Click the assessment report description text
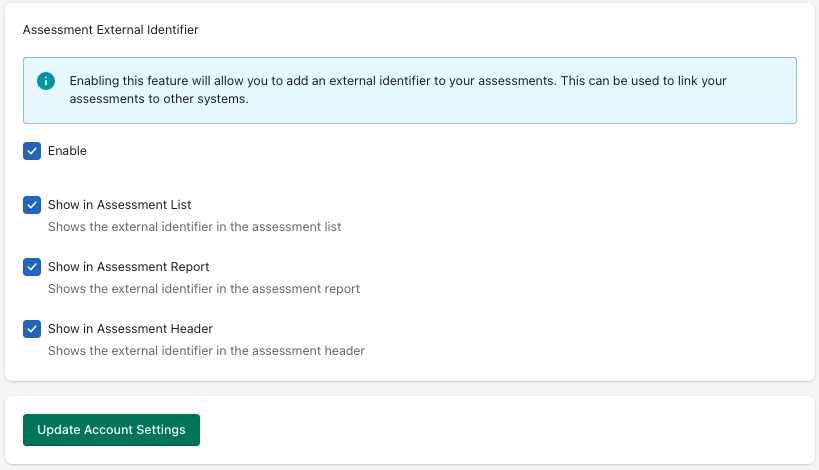819x470 pixels. (x=203, y=289)
